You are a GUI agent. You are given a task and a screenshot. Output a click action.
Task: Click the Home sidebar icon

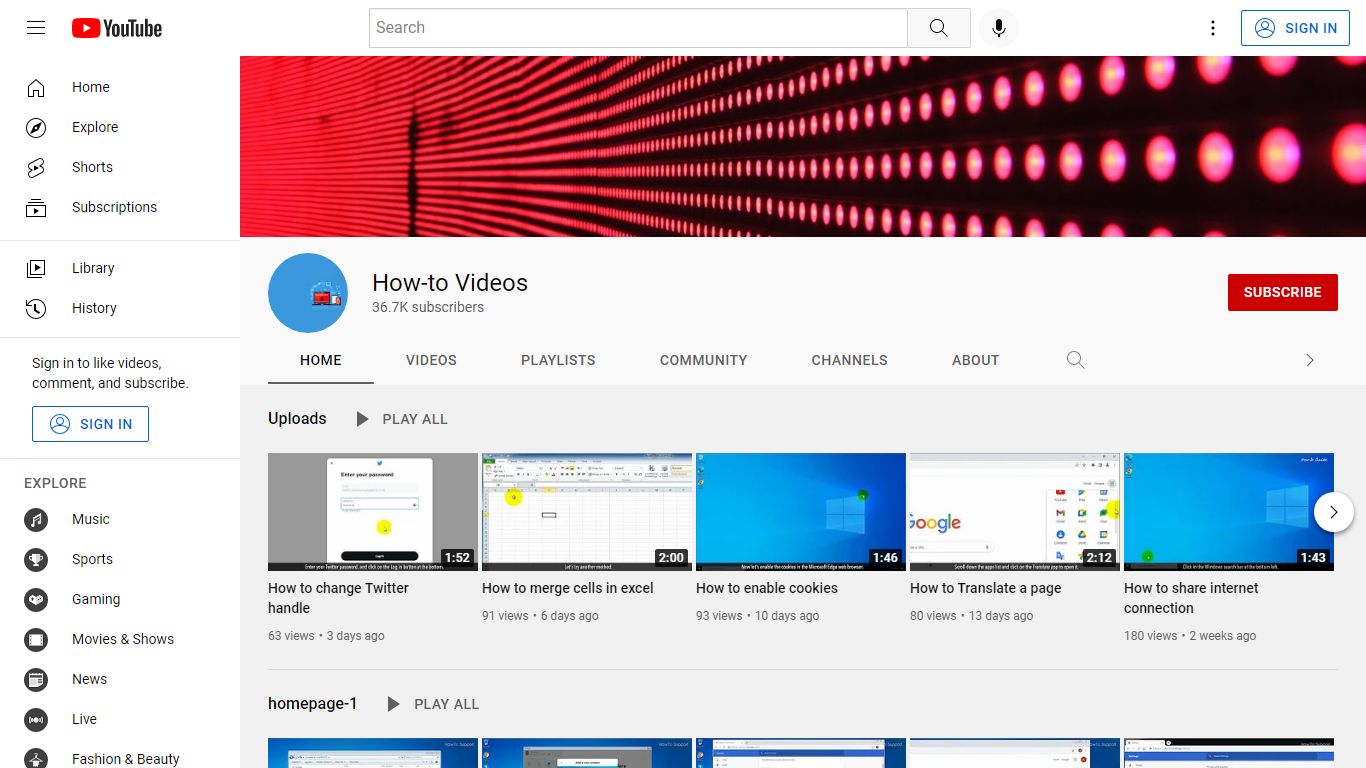[x=36, y=88]
